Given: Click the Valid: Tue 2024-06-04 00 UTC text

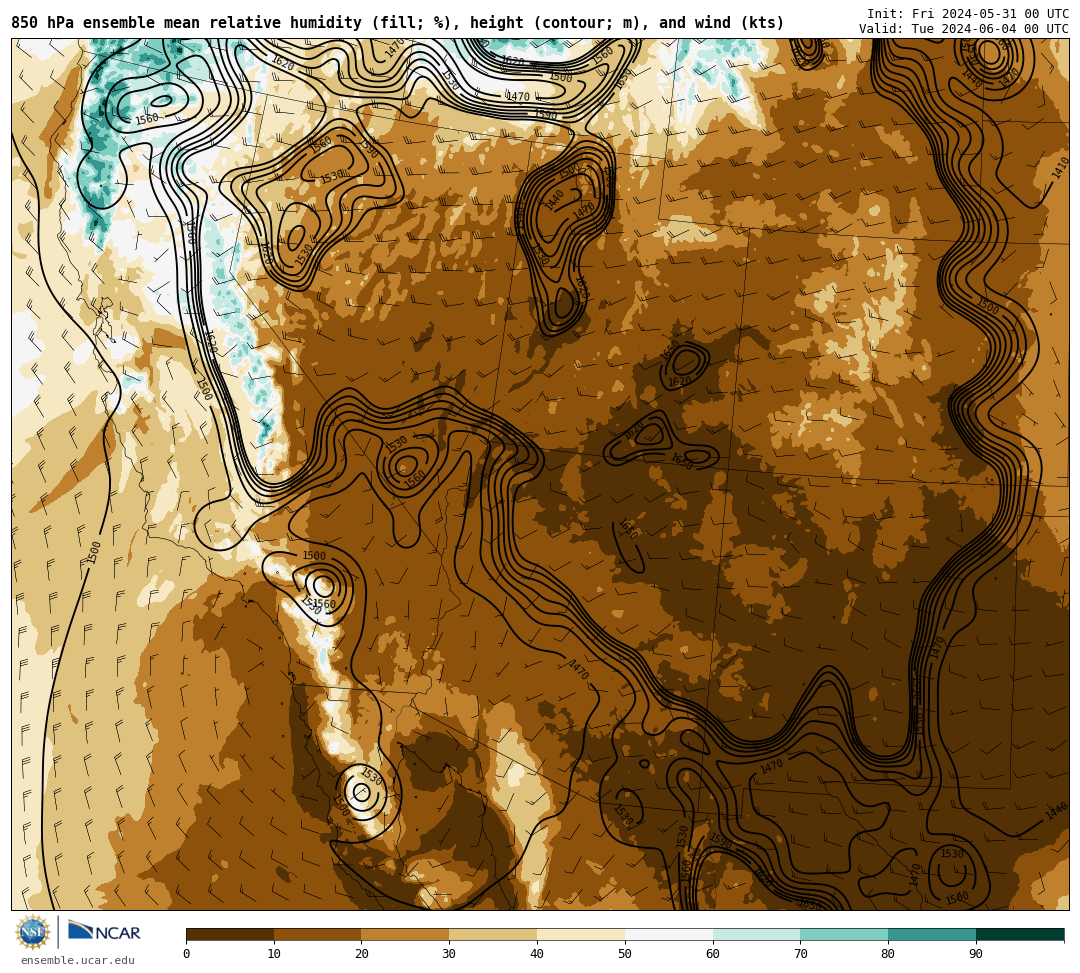Looking at the screenshot, I should (964, 29).
